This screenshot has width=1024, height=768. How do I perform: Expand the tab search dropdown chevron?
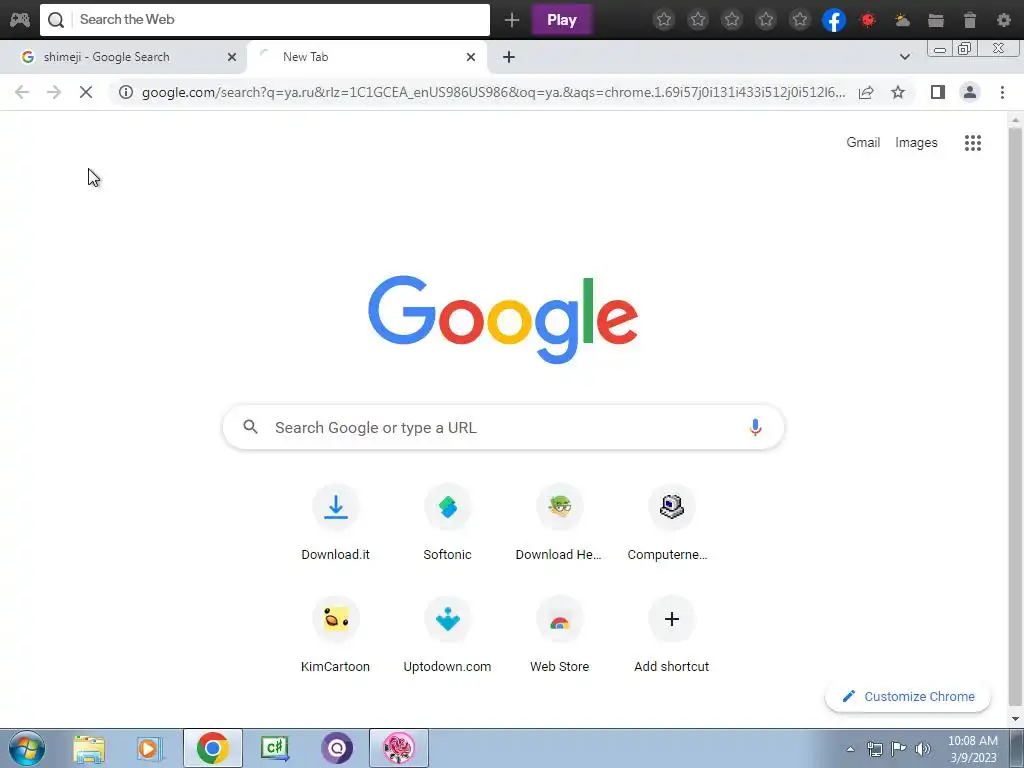[x=904, y=57]
